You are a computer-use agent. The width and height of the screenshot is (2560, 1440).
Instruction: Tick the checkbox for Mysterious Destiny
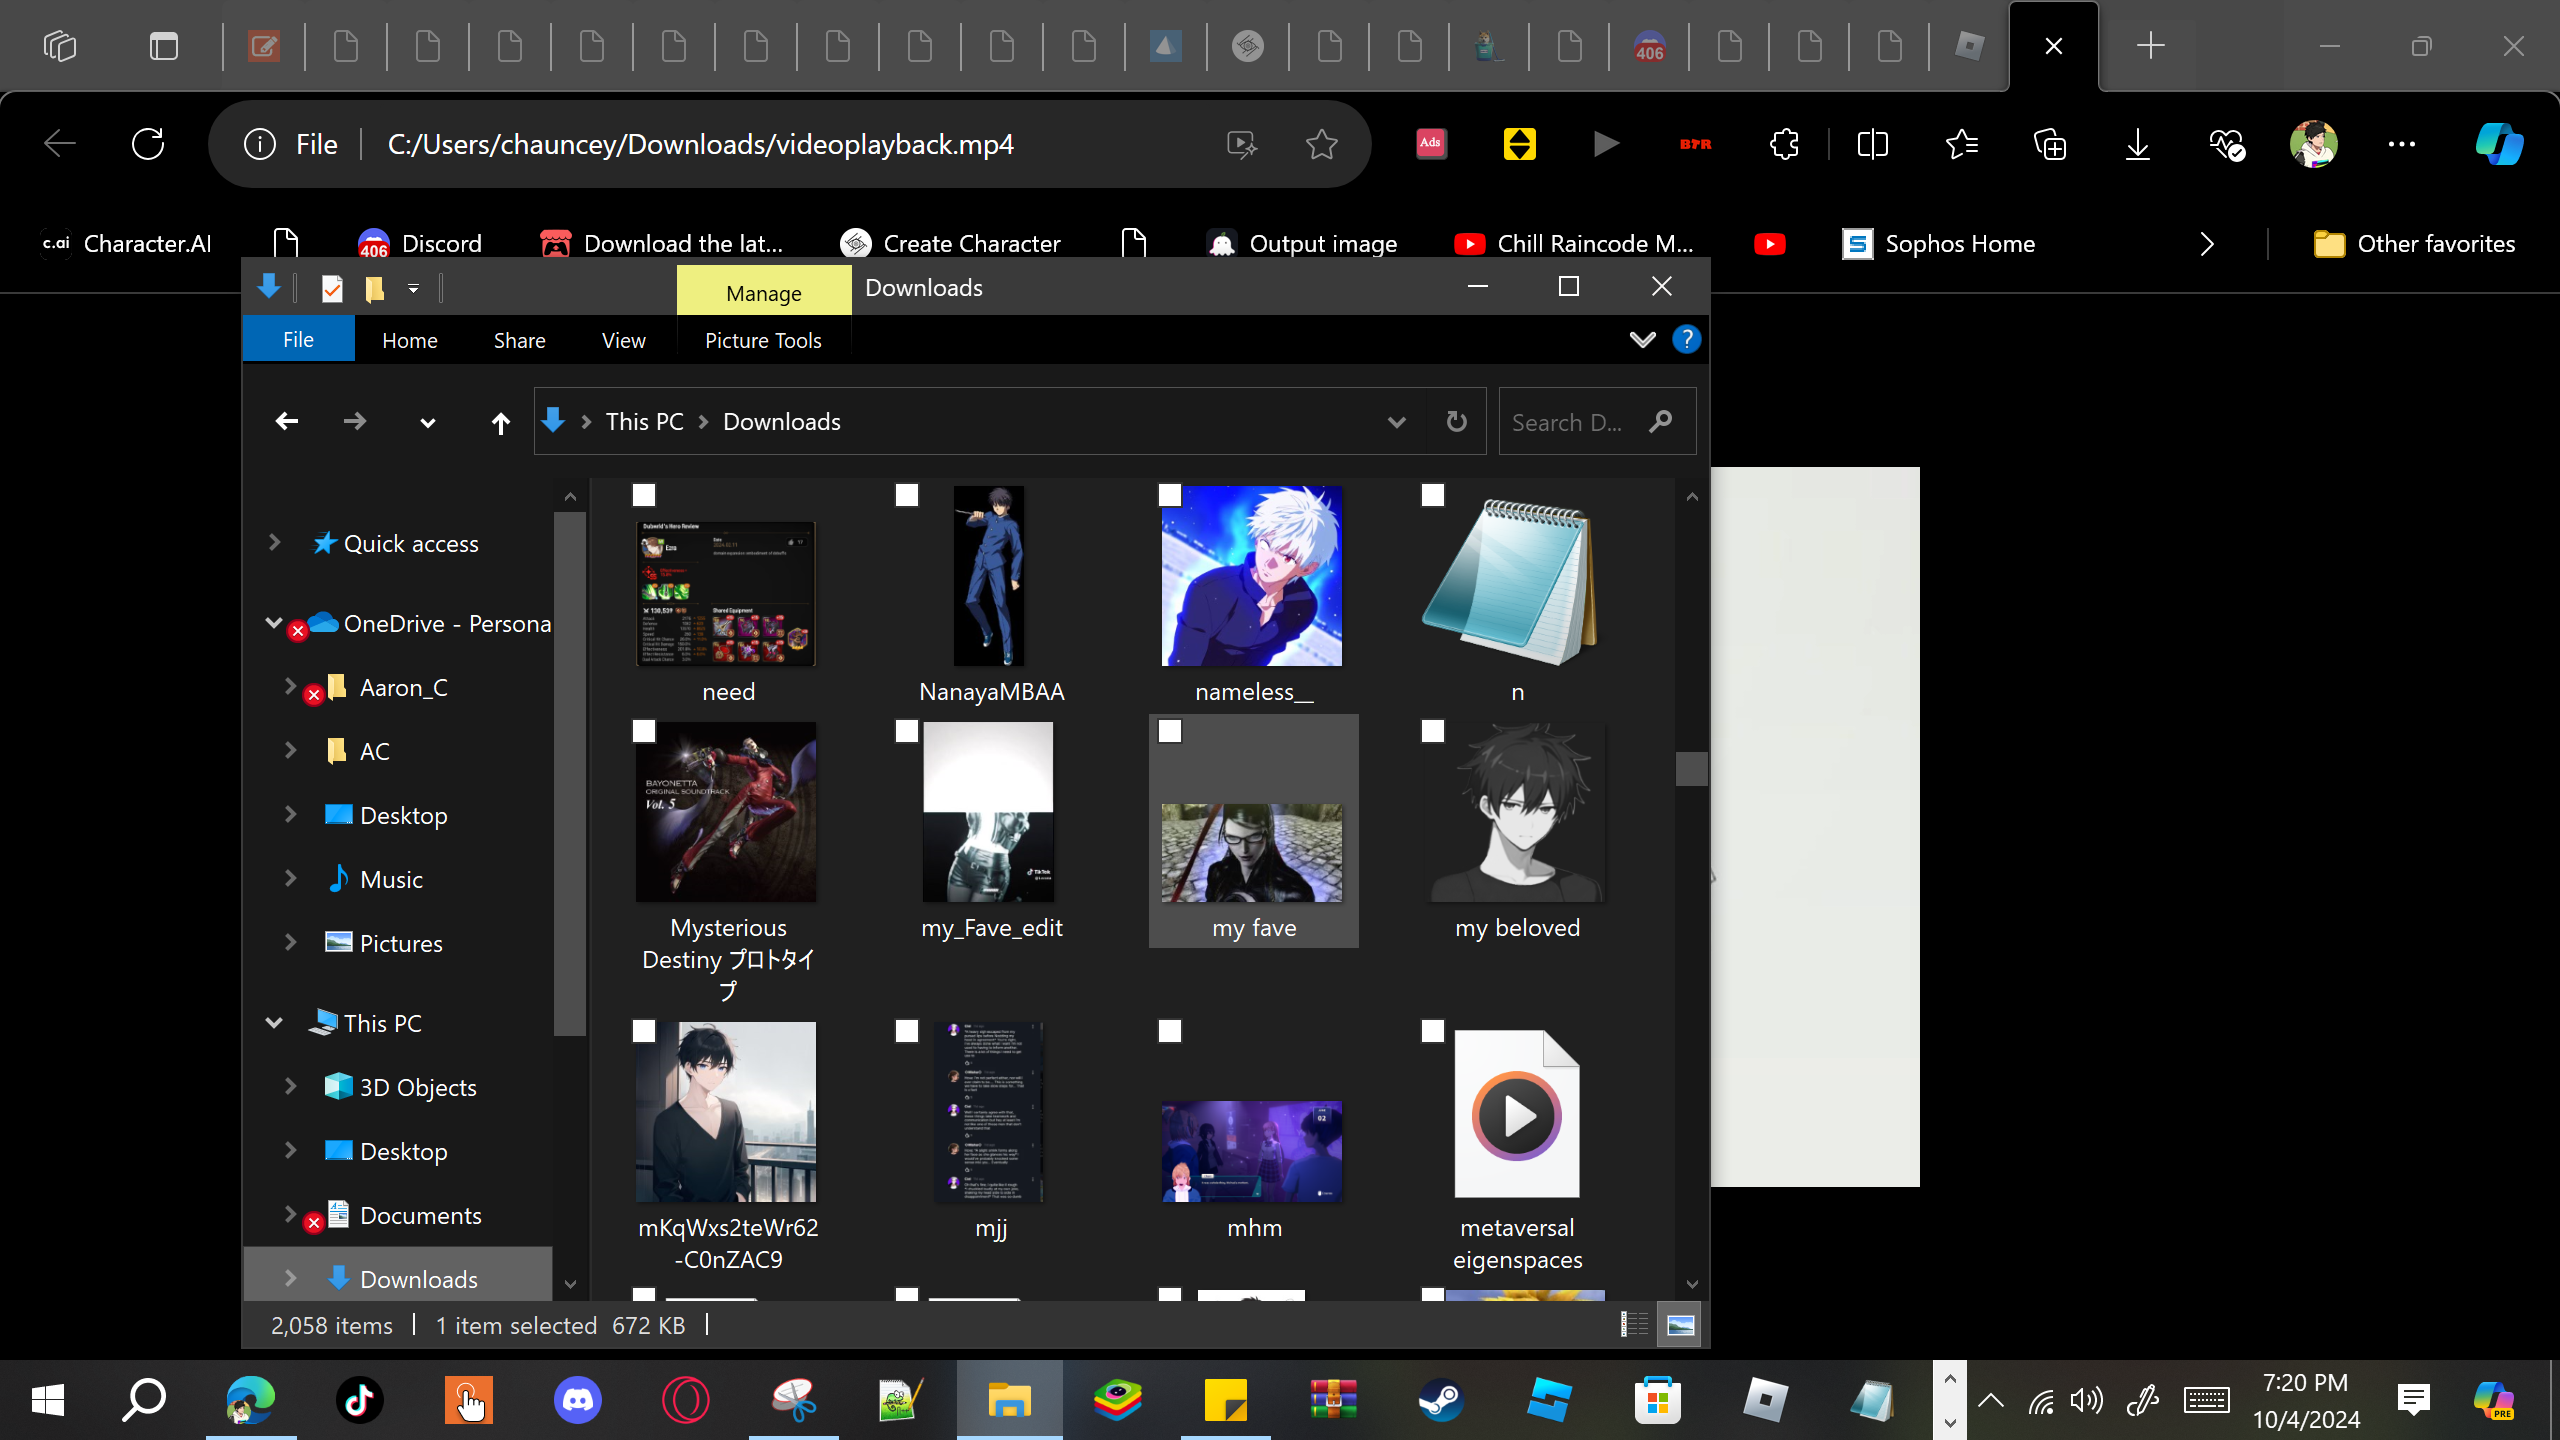[644, 731]
